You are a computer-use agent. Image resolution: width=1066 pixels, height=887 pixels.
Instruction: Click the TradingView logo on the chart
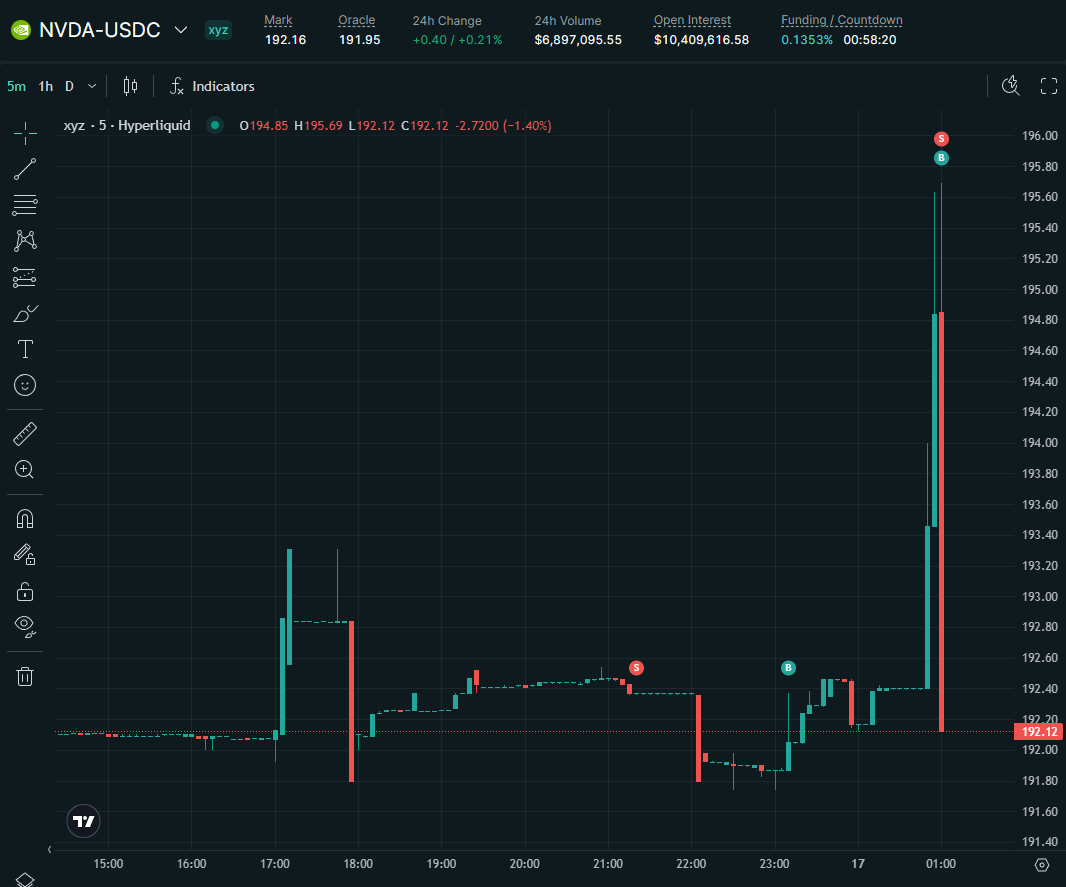84,821
